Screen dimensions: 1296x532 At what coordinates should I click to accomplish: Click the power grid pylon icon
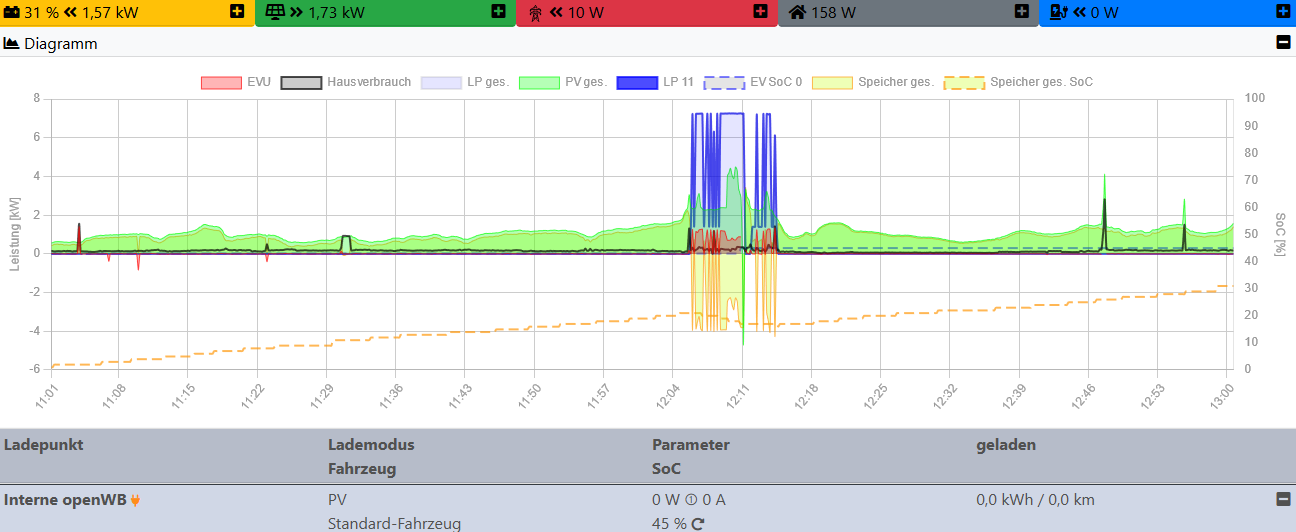click(x=535, y=13)
